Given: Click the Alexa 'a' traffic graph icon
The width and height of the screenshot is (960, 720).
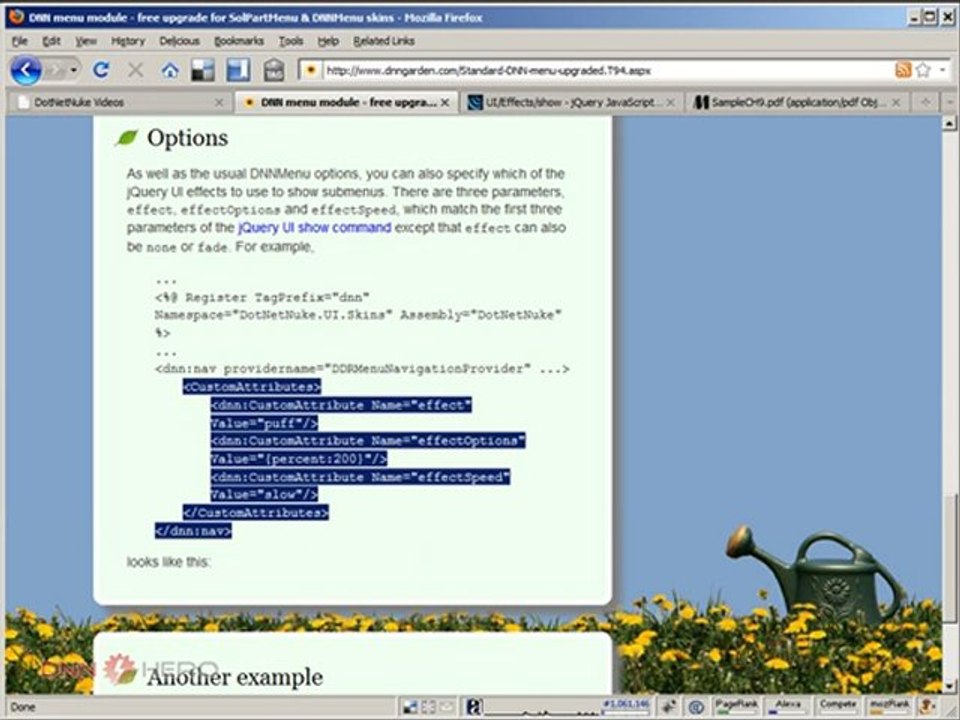Looking at the screenshot, I should (x=473, y=707).
